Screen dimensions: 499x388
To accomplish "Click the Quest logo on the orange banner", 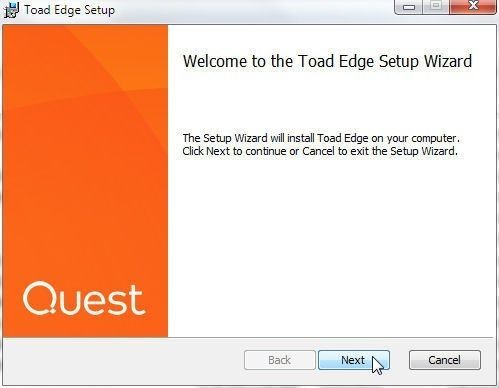I will (x=84, y=299).
